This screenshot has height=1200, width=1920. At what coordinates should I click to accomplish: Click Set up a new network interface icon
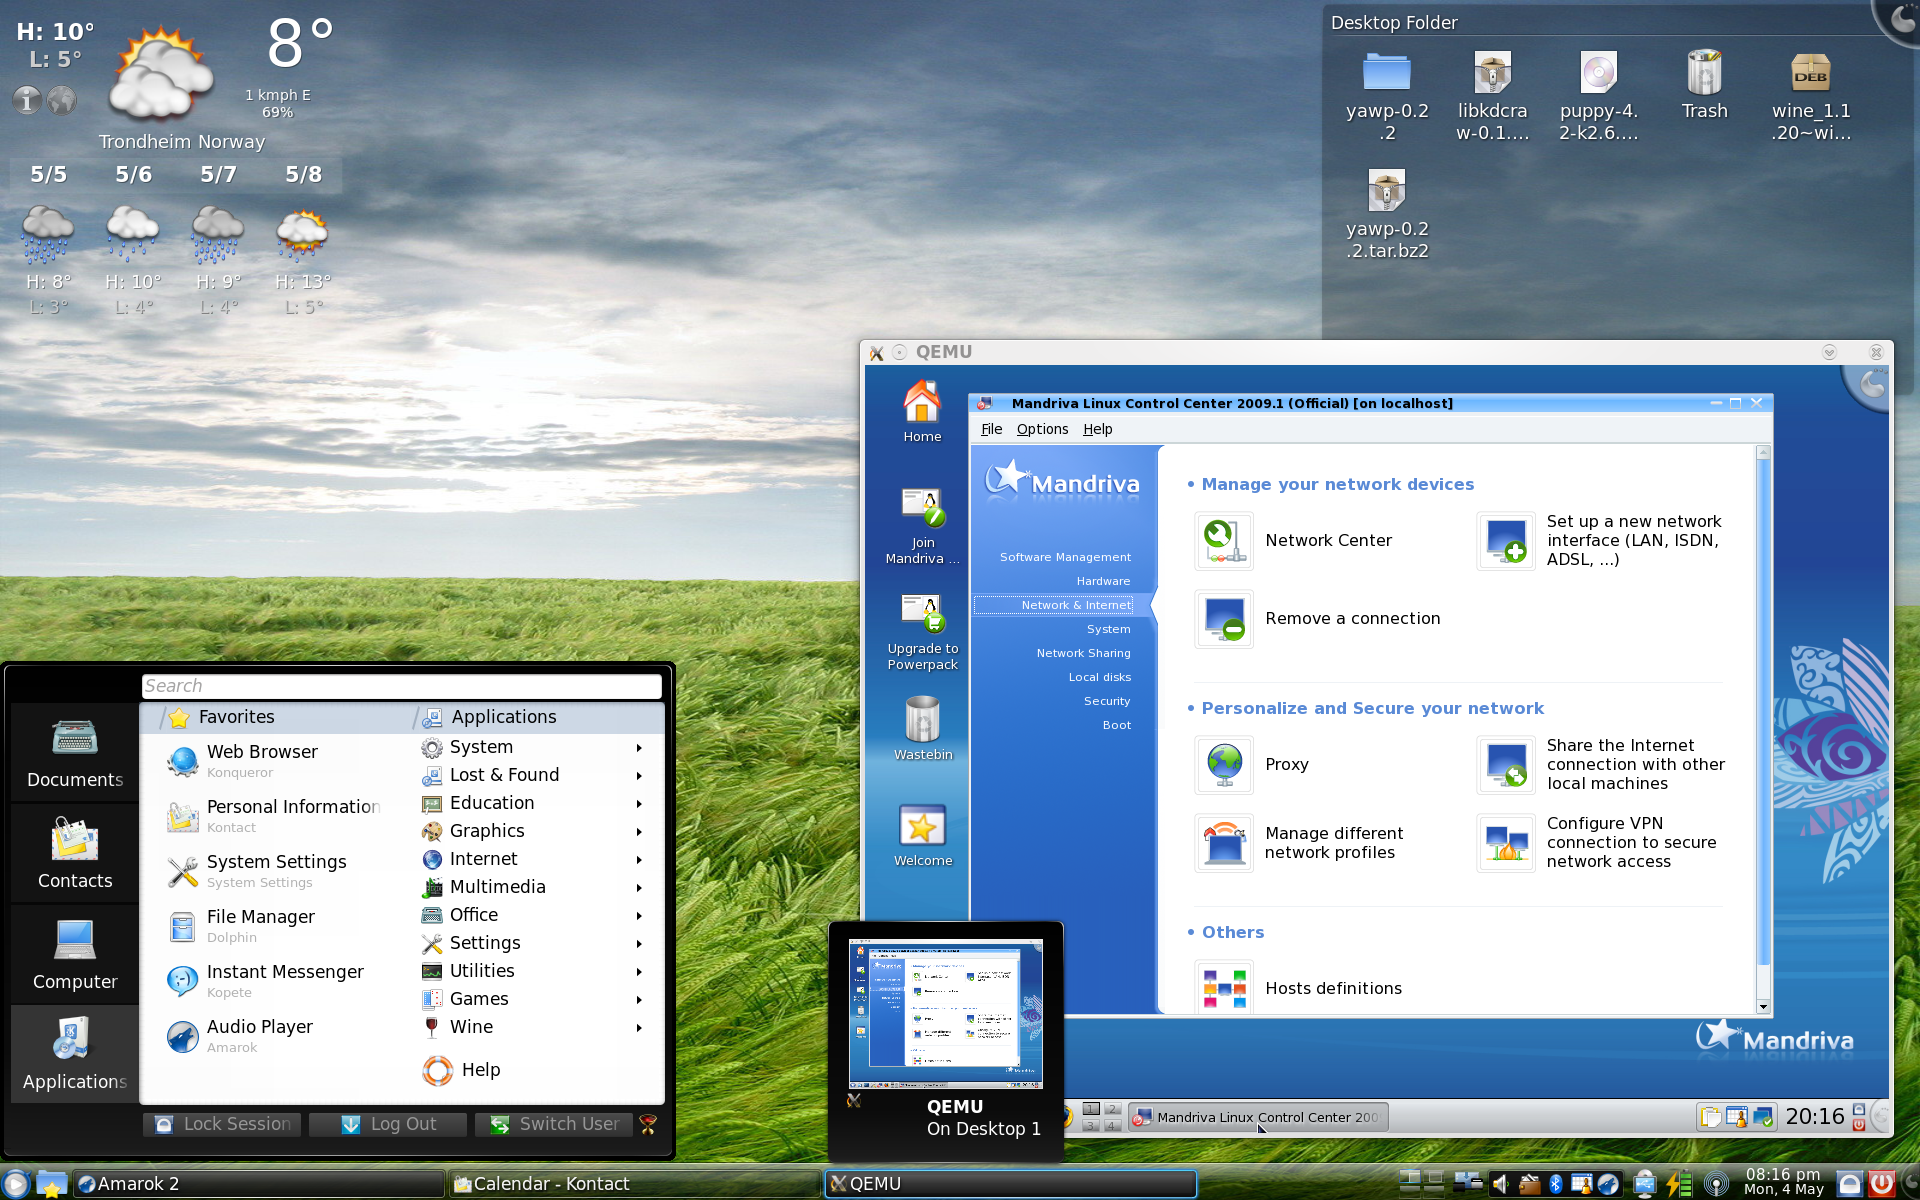[1505, 541]
